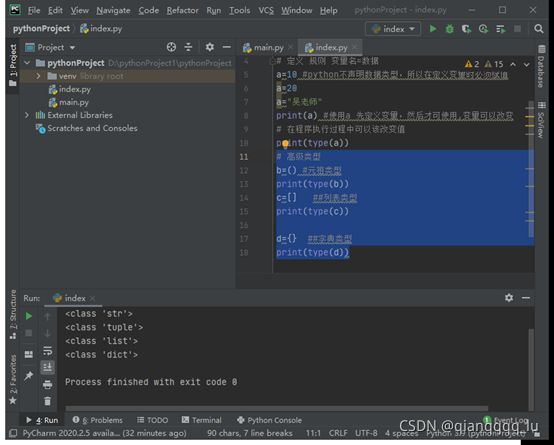This screenshot has height=445, width=554.
Task: Open Search Everywhere magnifier
Action: 538,29
